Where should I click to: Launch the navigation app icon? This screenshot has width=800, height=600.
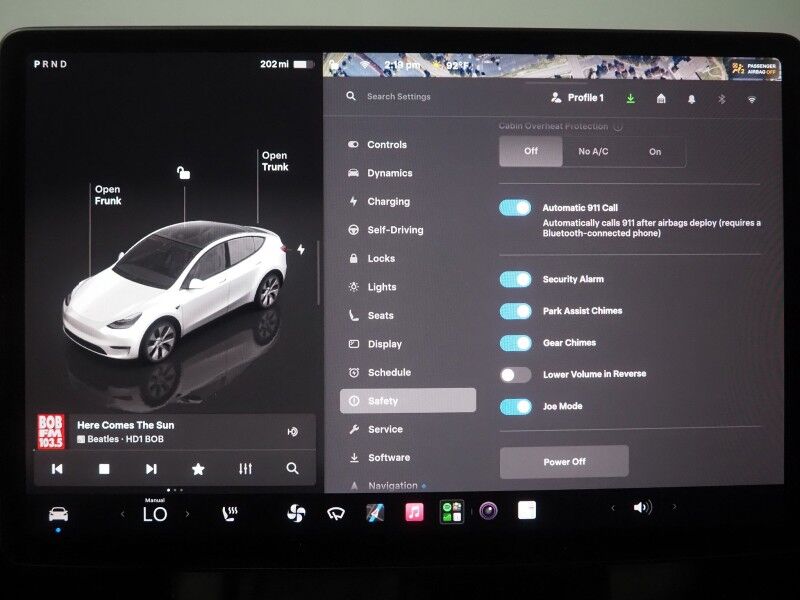tap(376, 513)
